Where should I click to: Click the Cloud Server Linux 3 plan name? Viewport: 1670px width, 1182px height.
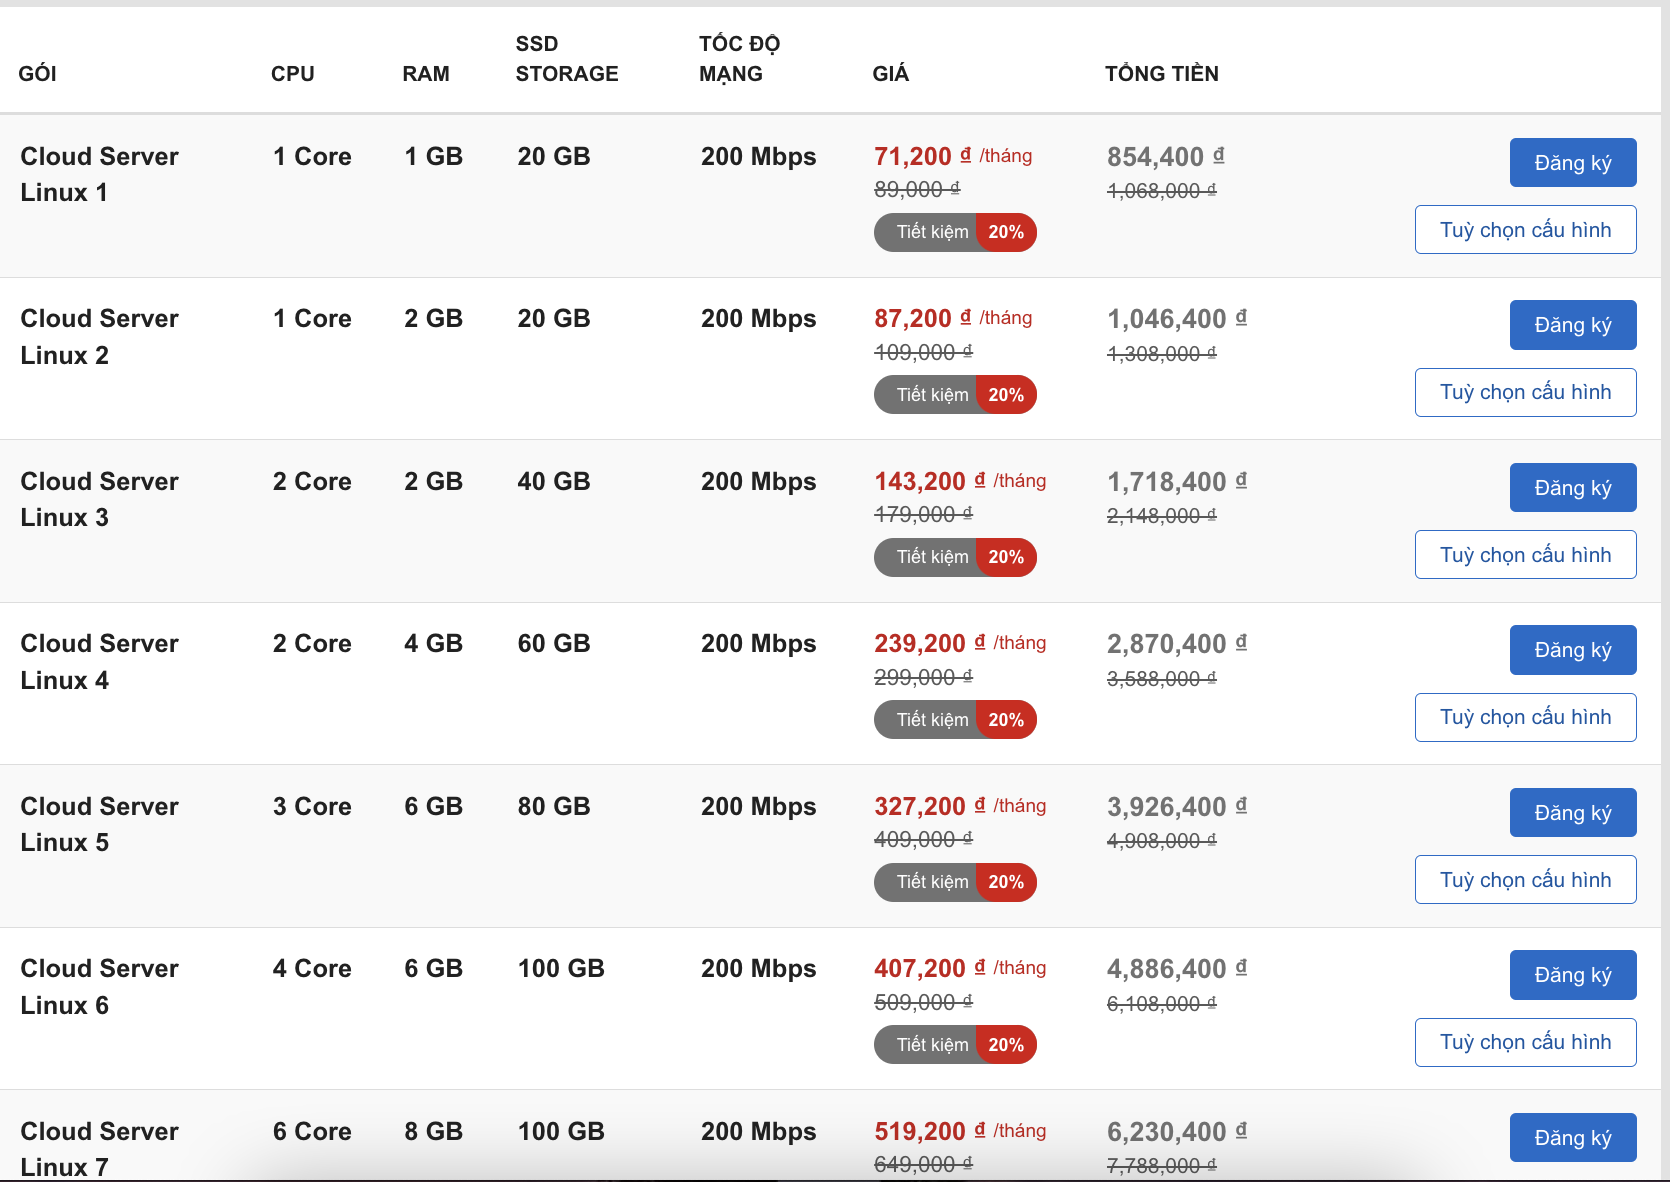[x=100, y=500]
